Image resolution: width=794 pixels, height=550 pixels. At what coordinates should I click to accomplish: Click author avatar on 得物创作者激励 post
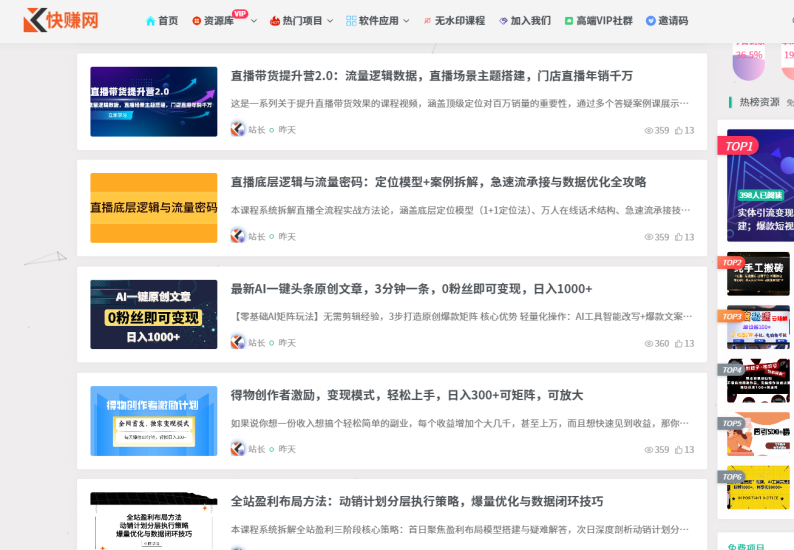238,449
